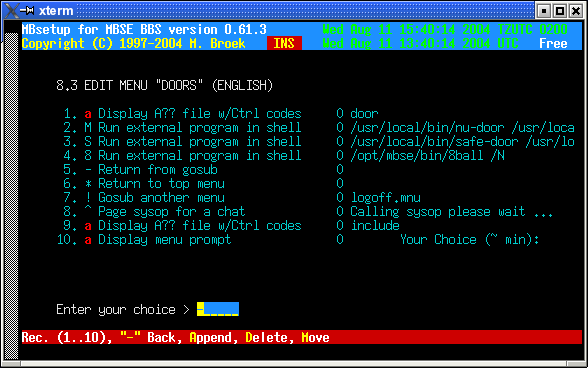This screenshot has width=588, height=368.
Task: Click the xterm maximize window button
Action: (560, 11)
